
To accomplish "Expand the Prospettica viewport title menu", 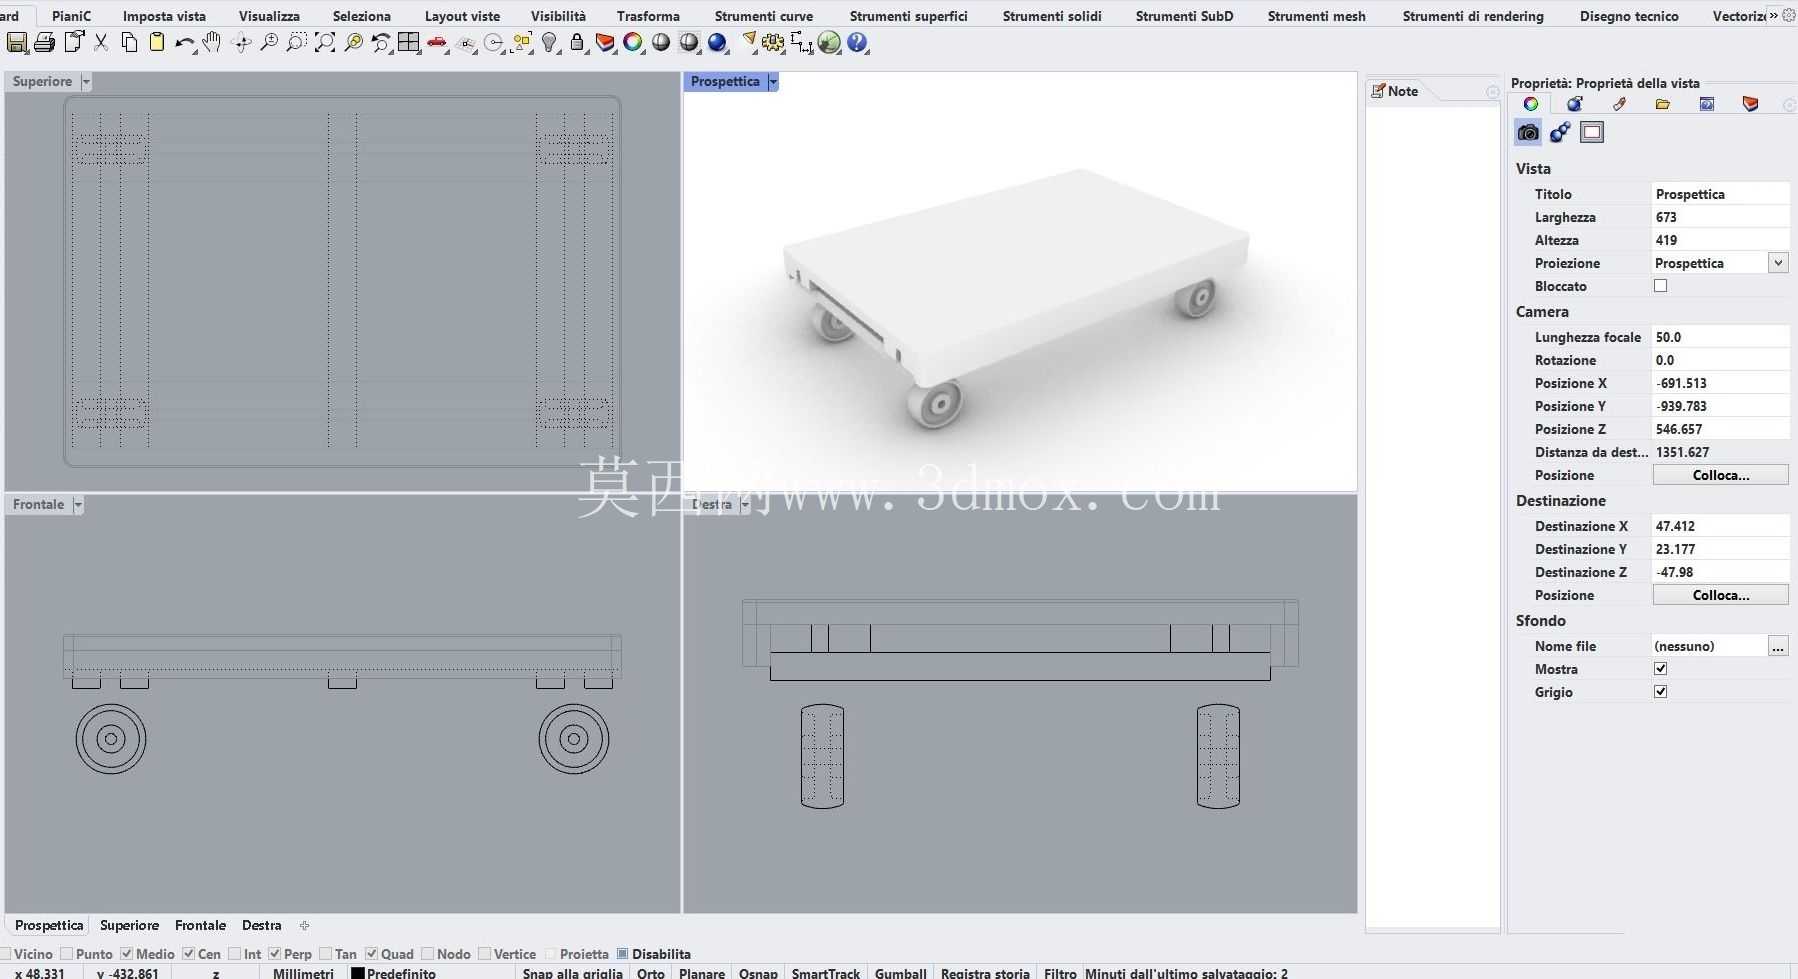I will 773,82.
